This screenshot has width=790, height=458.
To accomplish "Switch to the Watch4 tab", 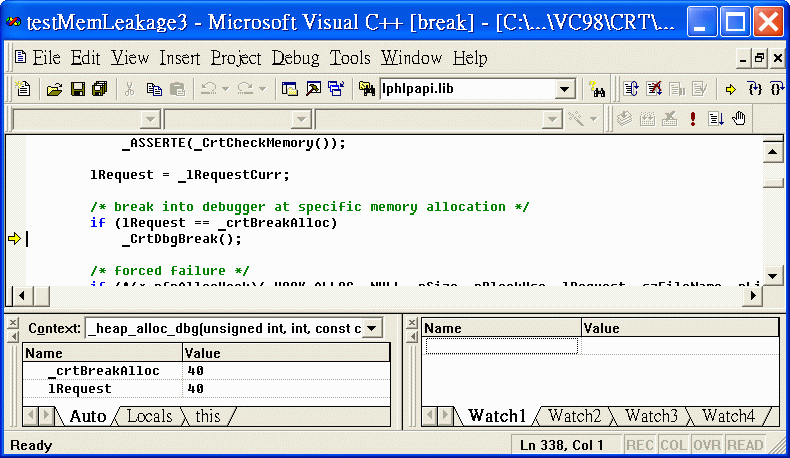I will pyautogui.click(x=729, y=416).
